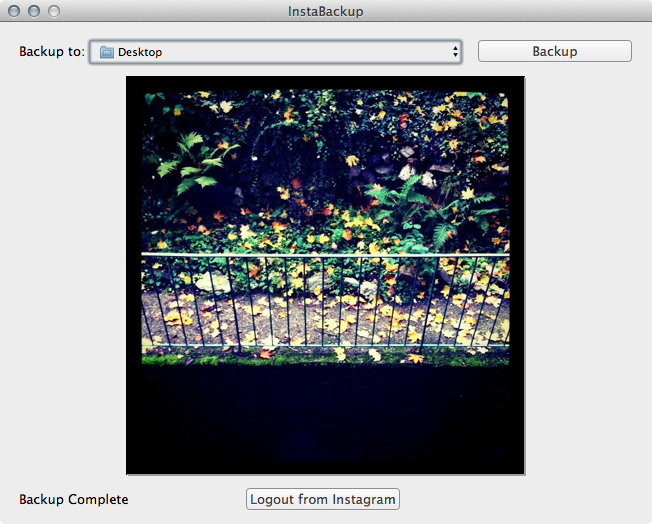The image size is (652, 524).
Task: Click the dropdown stepper arrows beside Desktop
Action: click(455, 52)
